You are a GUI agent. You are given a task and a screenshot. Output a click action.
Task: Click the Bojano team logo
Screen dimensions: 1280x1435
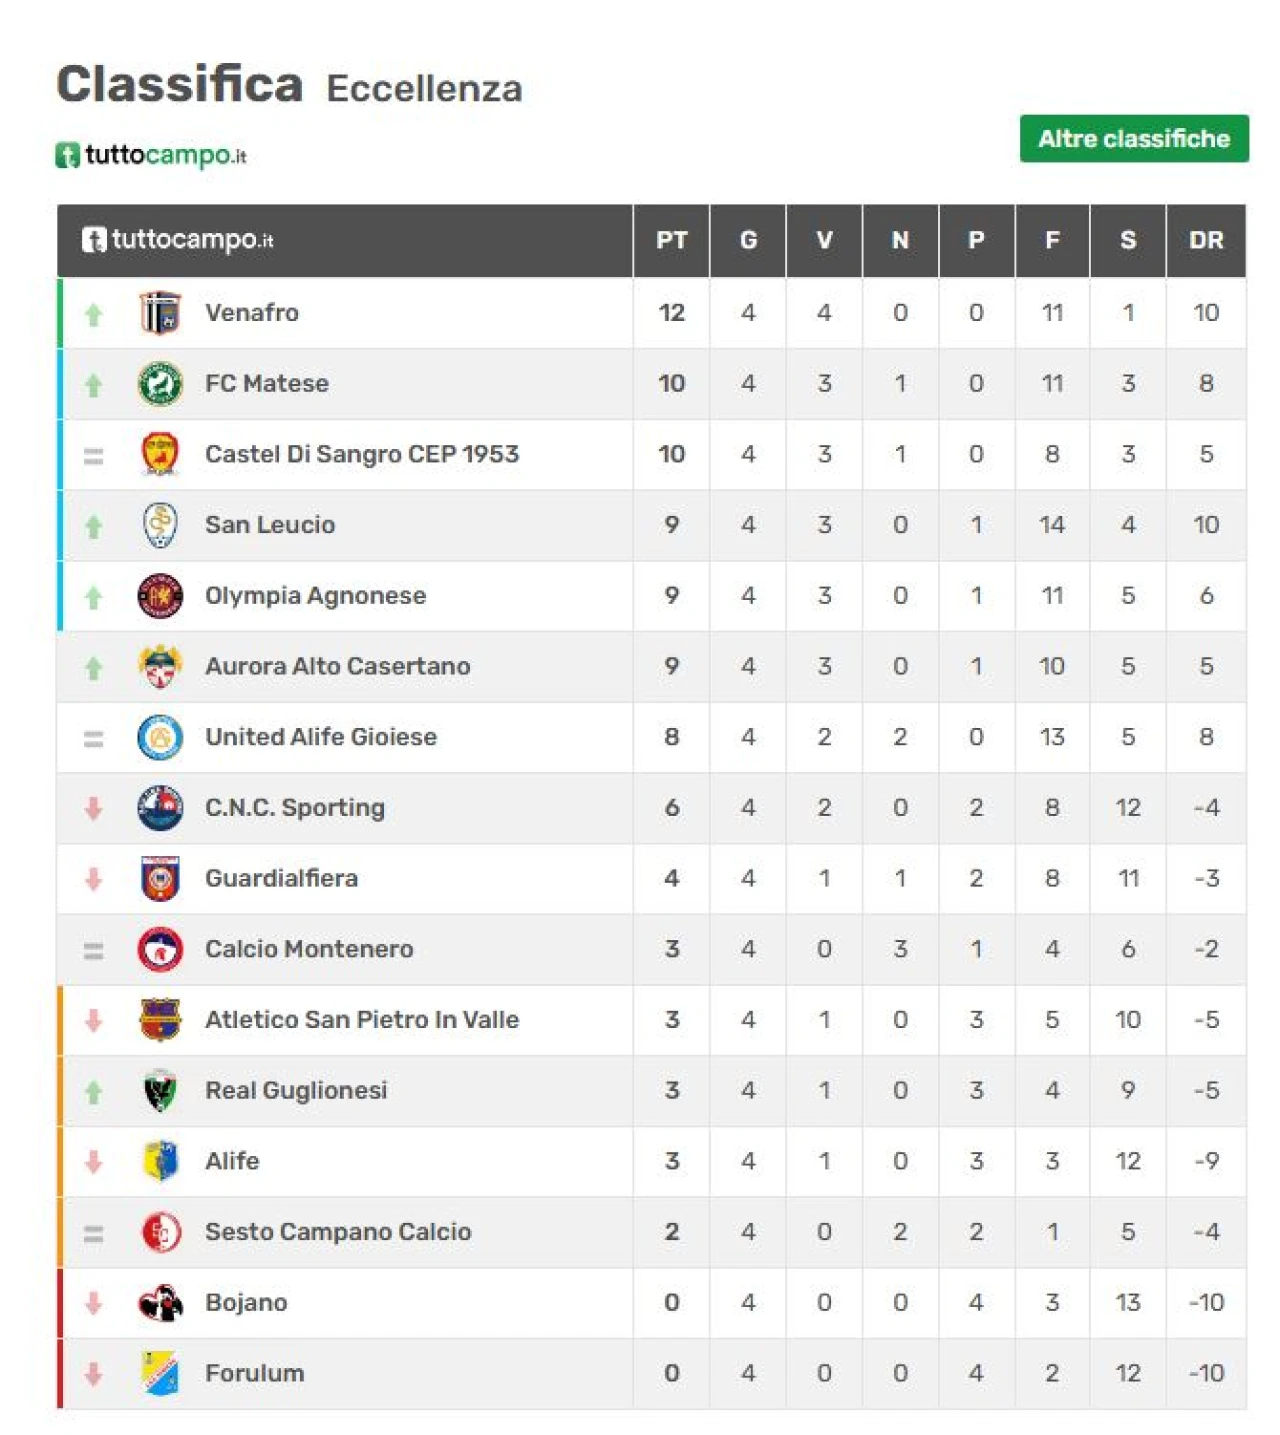[x=160, y=1303]
